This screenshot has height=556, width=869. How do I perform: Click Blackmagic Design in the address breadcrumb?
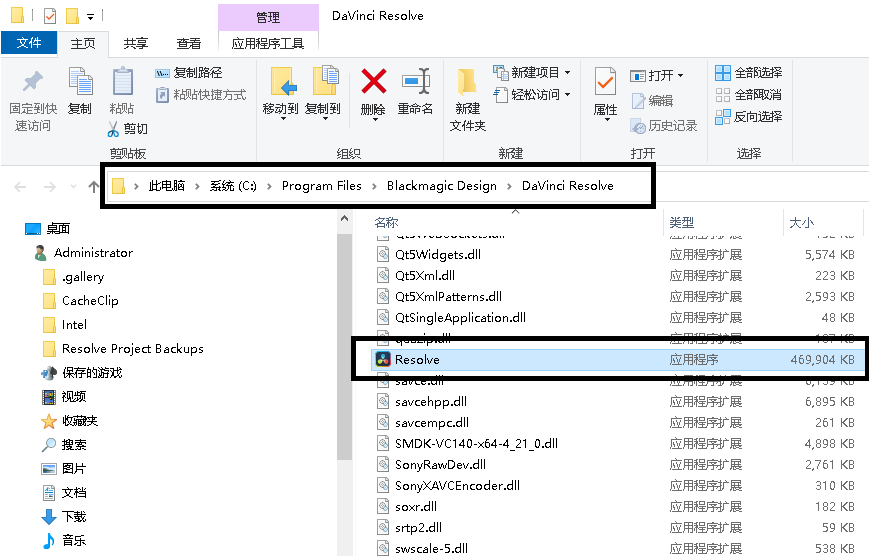click(442, 186)
